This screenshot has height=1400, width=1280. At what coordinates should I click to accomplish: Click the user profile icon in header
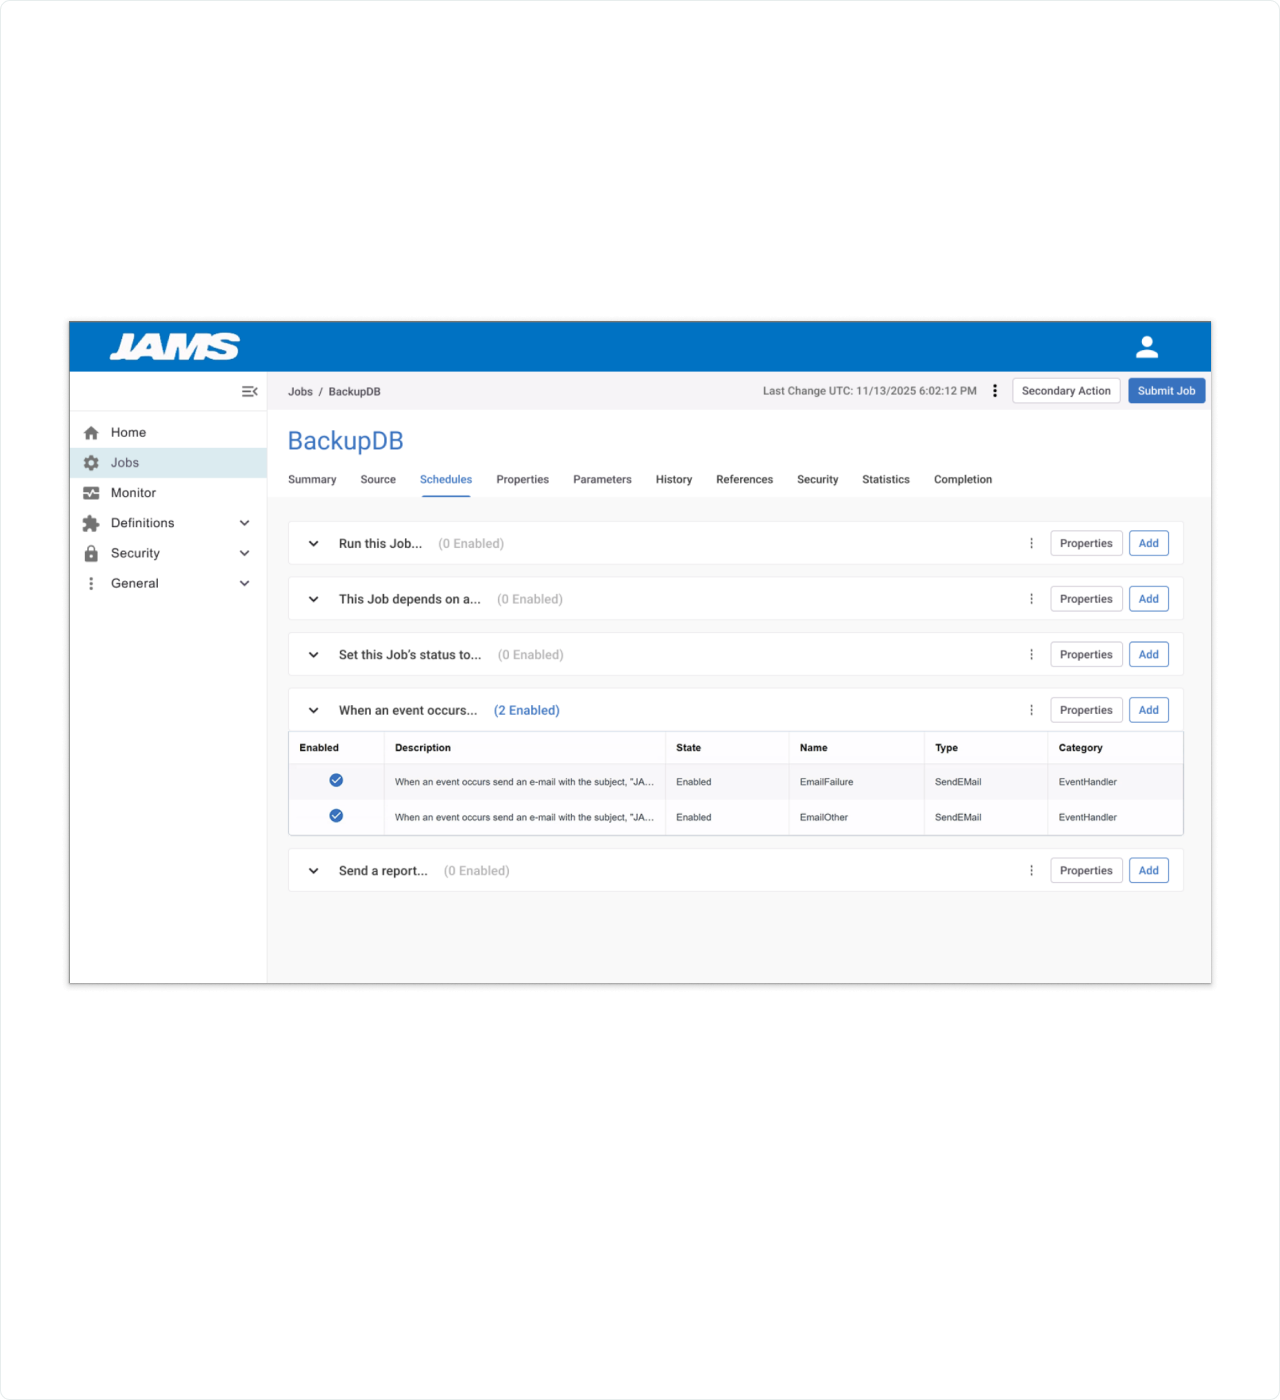(1146, 347)
